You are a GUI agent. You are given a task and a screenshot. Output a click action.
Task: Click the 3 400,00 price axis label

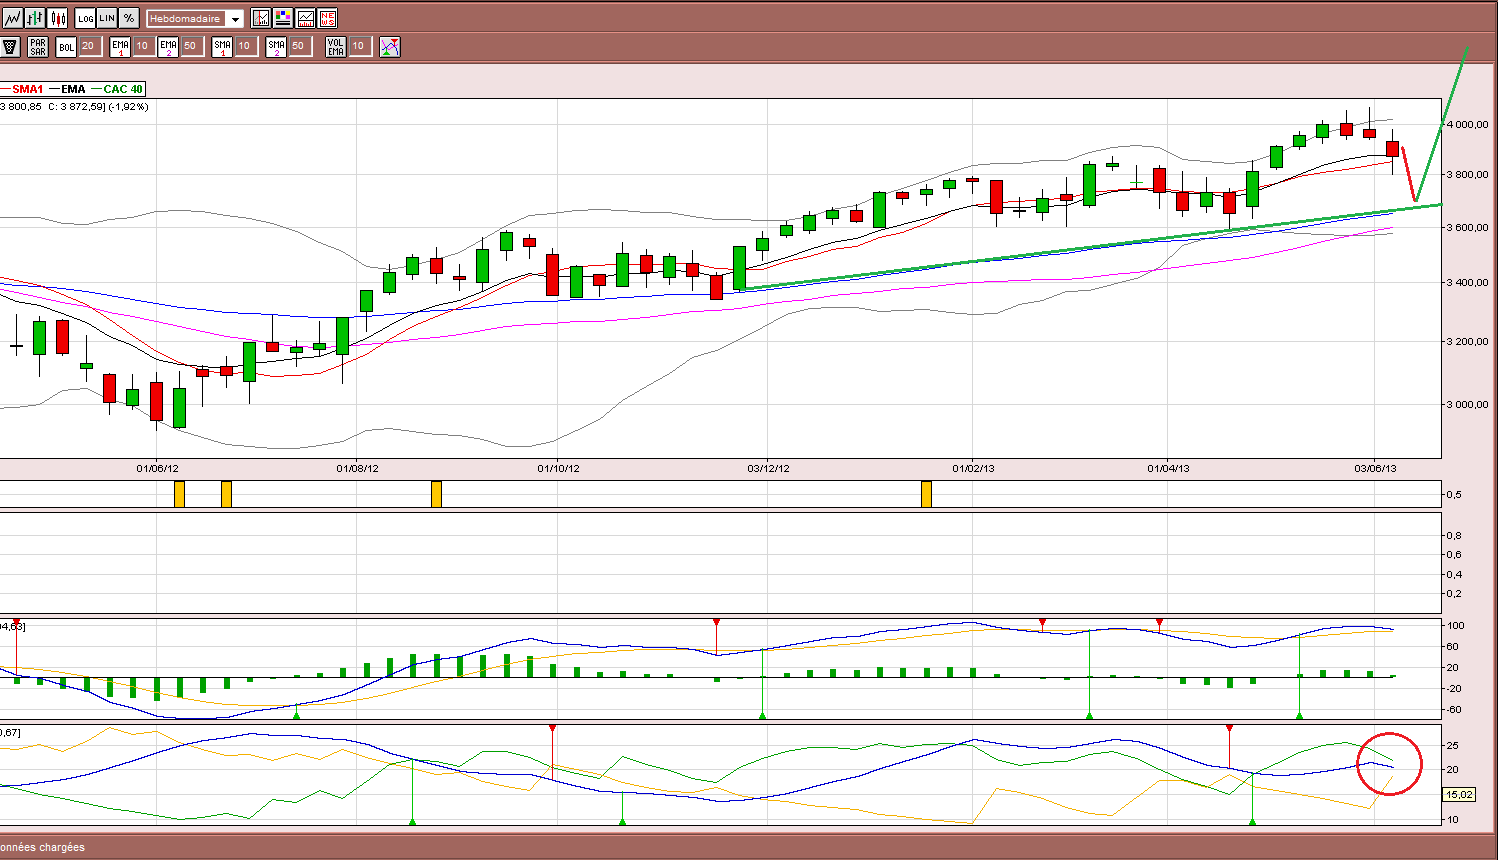[x=1468, y=282]
